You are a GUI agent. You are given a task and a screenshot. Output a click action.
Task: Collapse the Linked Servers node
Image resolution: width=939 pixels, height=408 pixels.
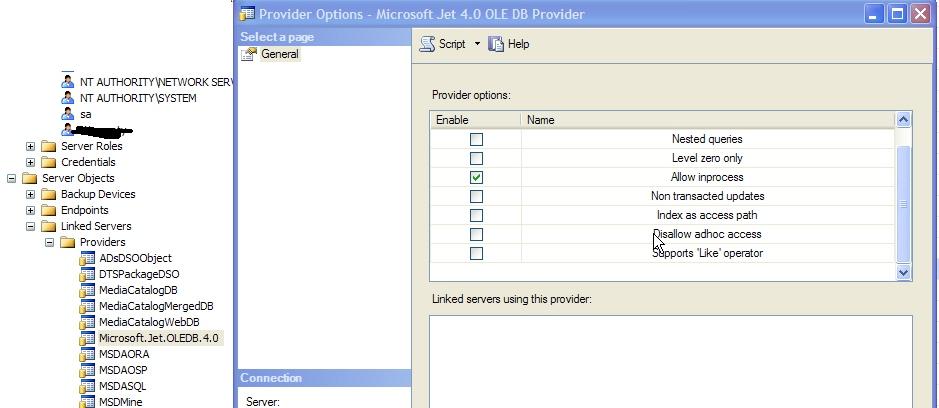31,226
